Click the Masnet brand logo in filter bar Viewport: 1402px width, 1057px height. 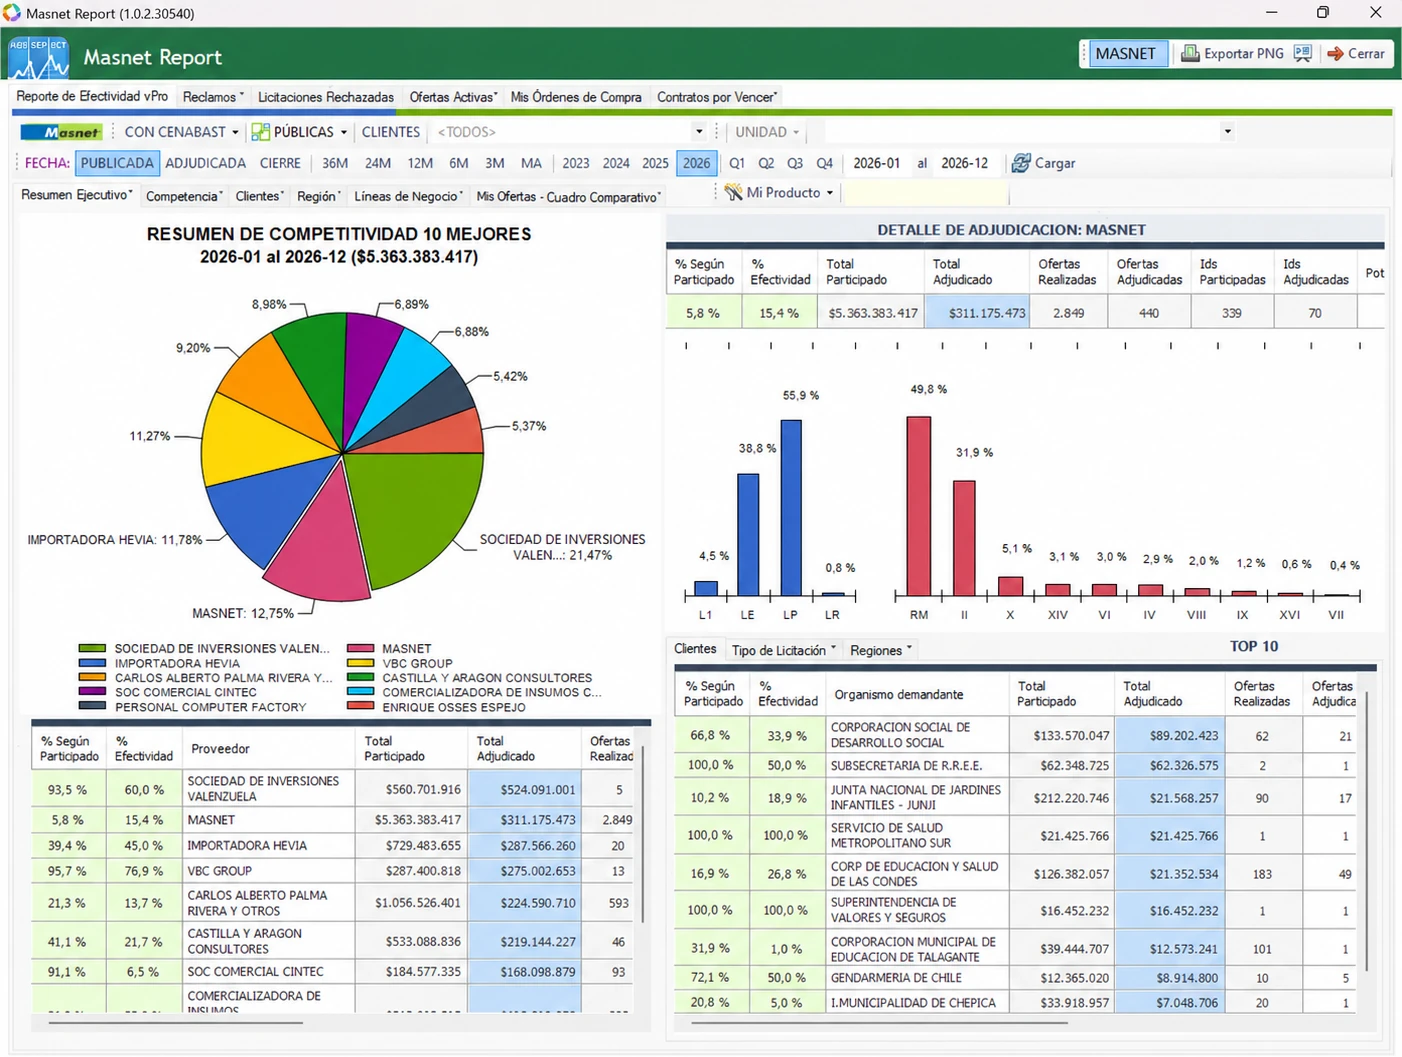61,132
